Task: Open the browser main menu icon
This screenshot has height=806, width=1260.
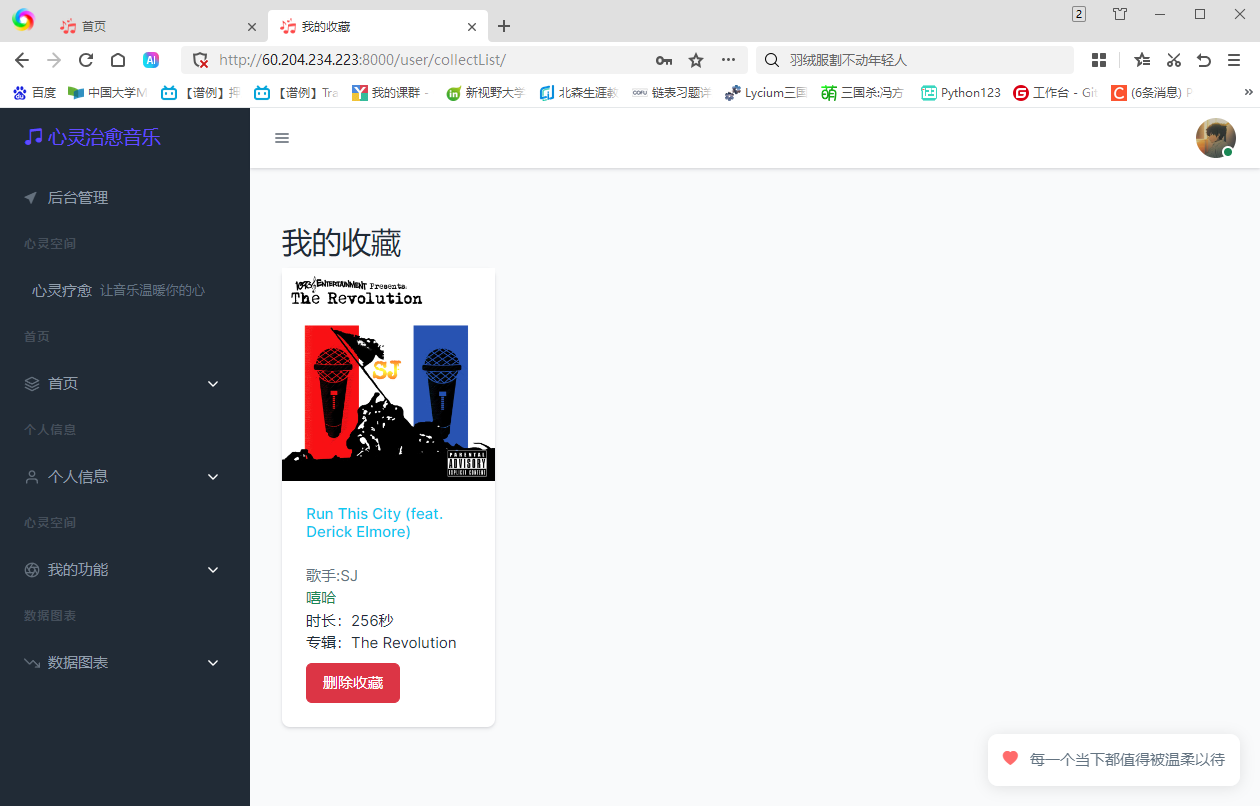Action: 1234,60
